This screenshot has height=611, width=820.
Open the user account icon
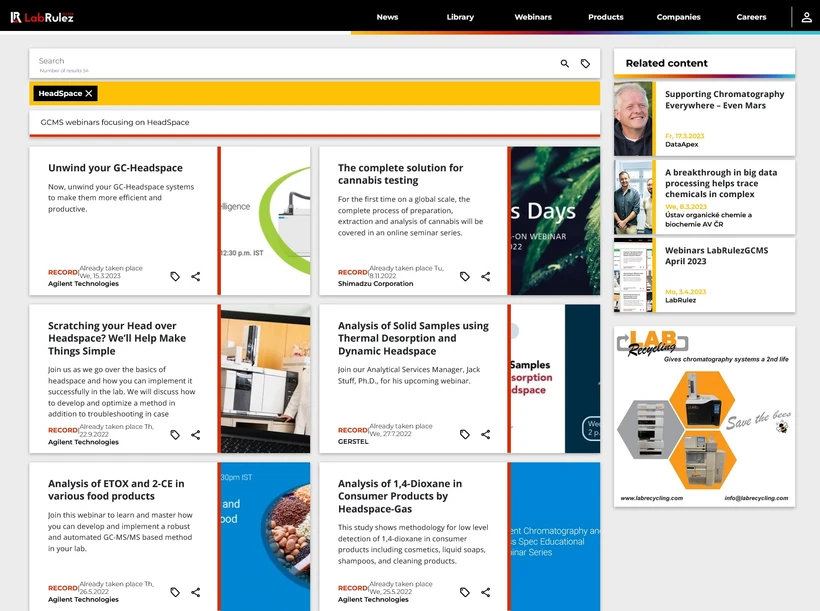click(x=806, y=17)
